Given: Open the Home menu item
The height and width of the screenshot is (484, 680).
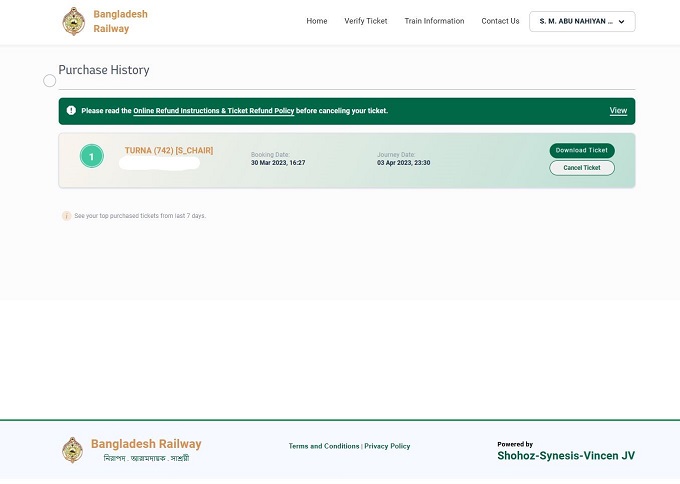Looking at the screenshot, I should (x=317, y=21).
